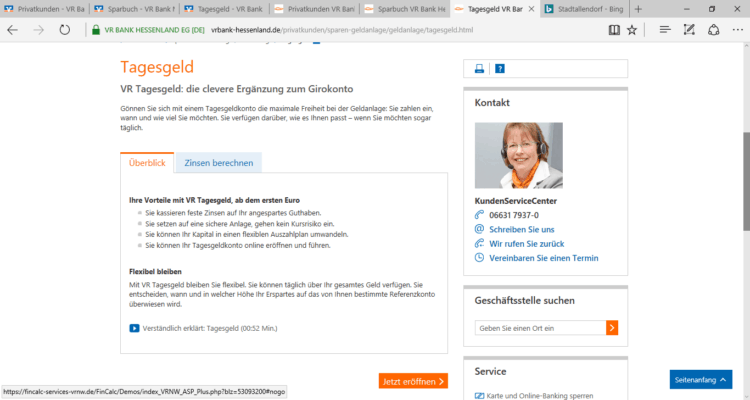Submit branch search with orange arrow
750x400 pixels.
tap(612, 327)
